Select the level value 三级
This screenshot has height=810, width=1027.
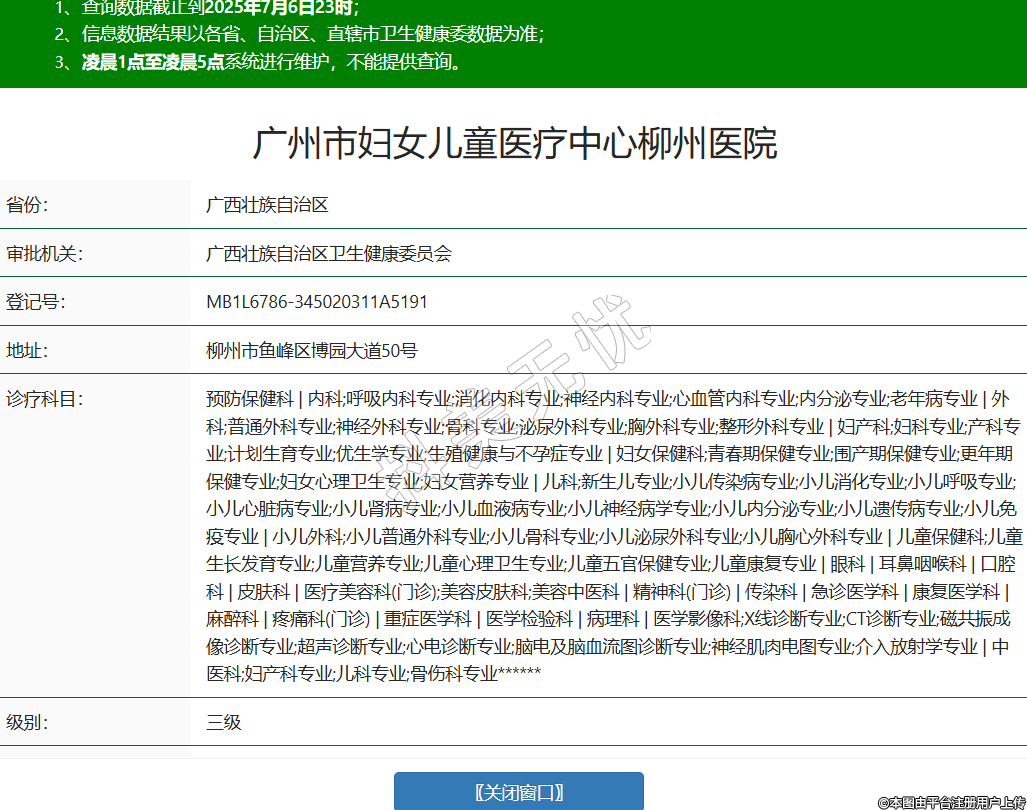[x=224, y=722]
